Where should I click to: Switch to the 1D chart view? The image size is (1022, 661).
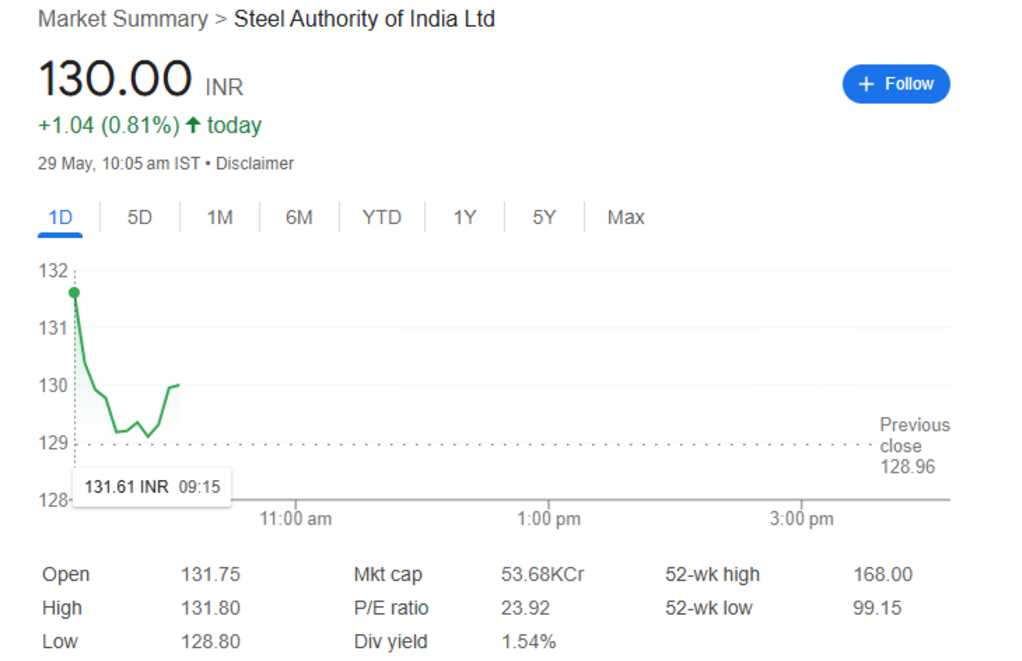click(x=59, y=216)
